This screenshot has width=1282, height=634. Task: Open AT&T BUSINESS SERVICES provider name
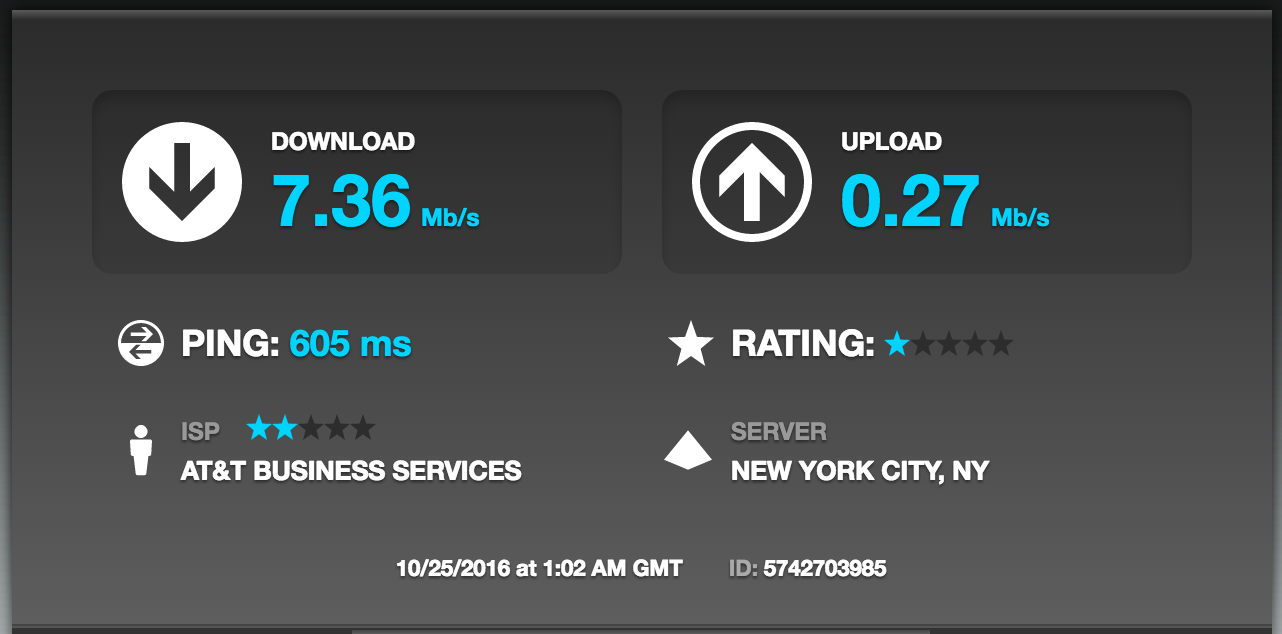coord(351,470)
